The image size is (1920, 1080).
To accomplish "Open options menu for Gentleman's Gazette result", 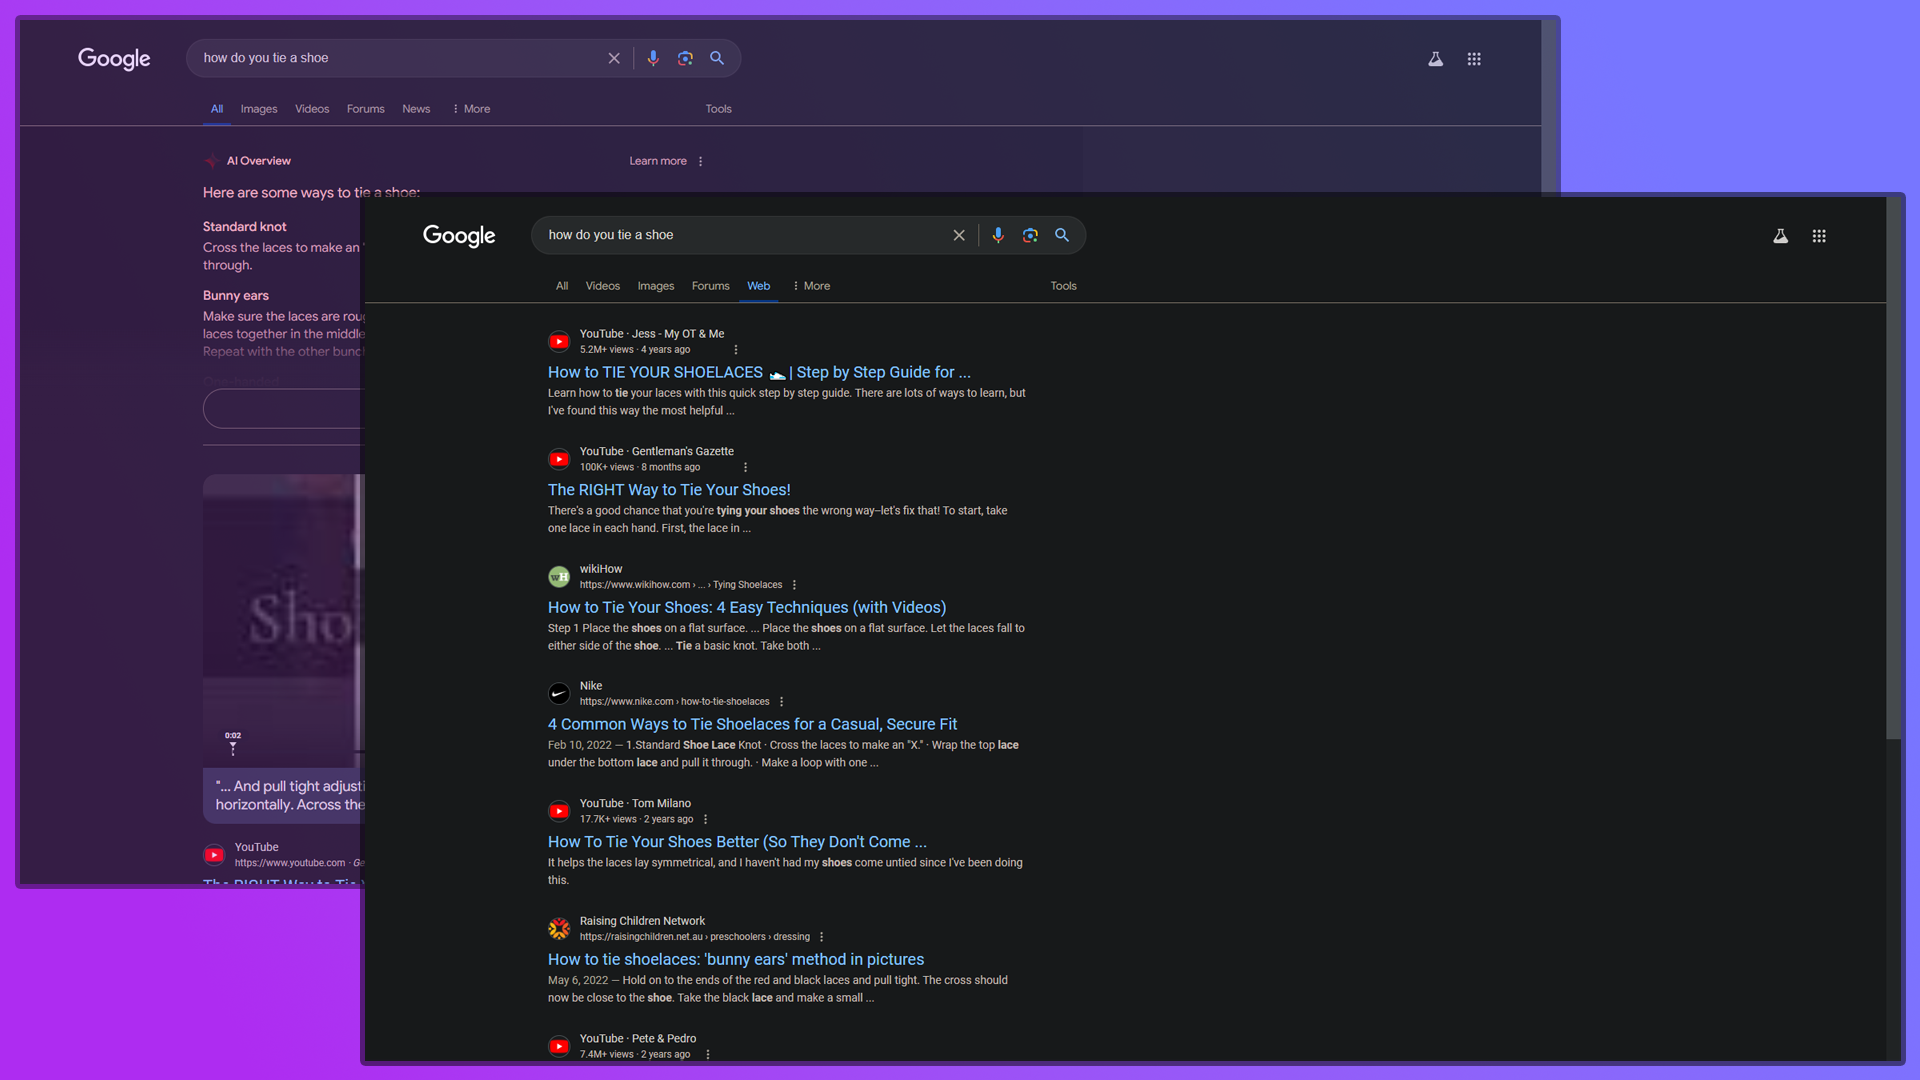I will (x=745, y=467).
